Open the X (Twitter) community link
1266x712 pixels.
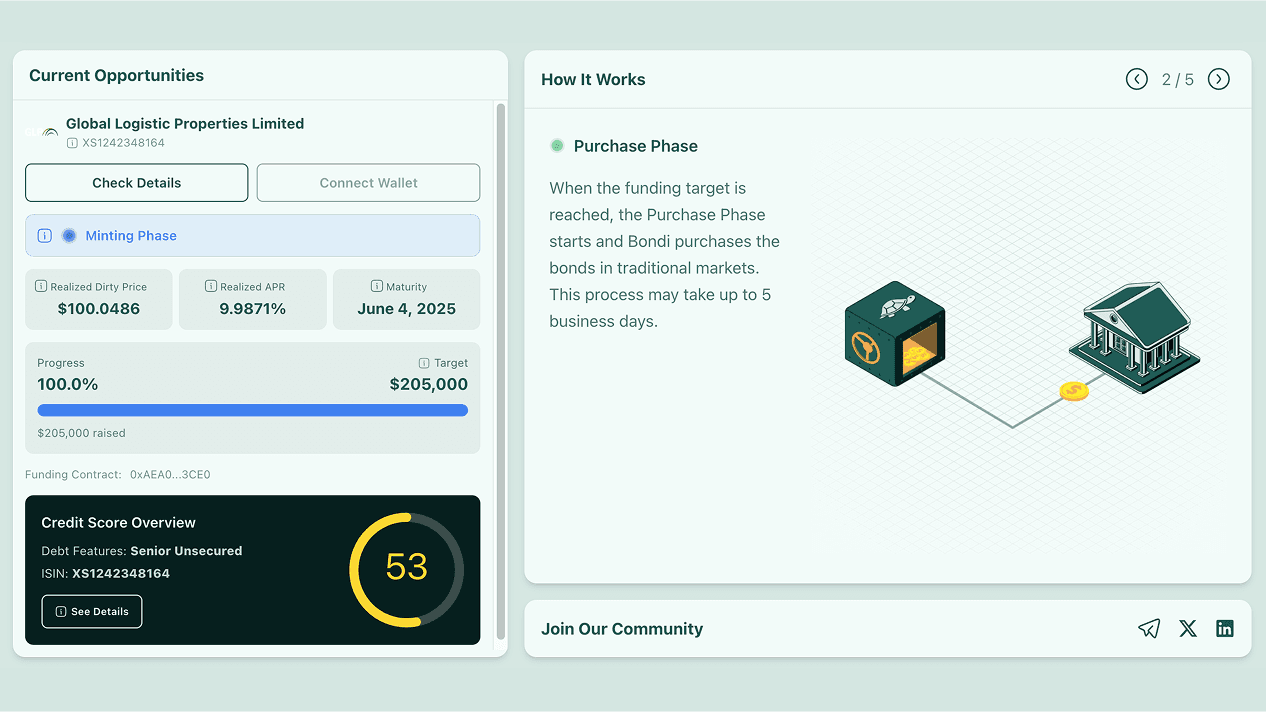1187,628
